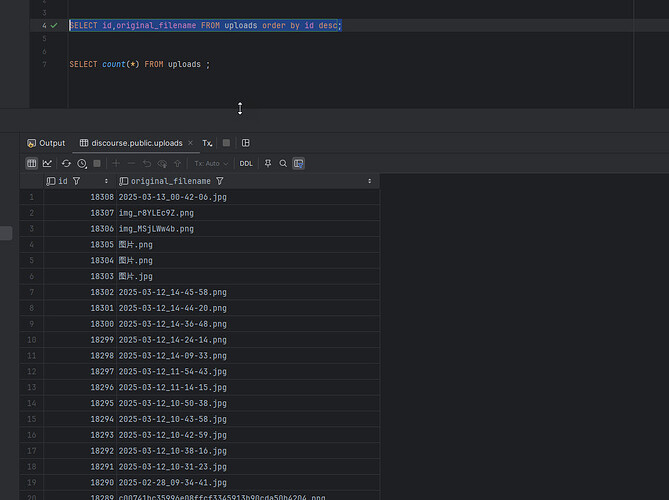Open the auto-refresh clock options
Image resolution: width=669 pixels, height=500 pixels.
point(82,163)
